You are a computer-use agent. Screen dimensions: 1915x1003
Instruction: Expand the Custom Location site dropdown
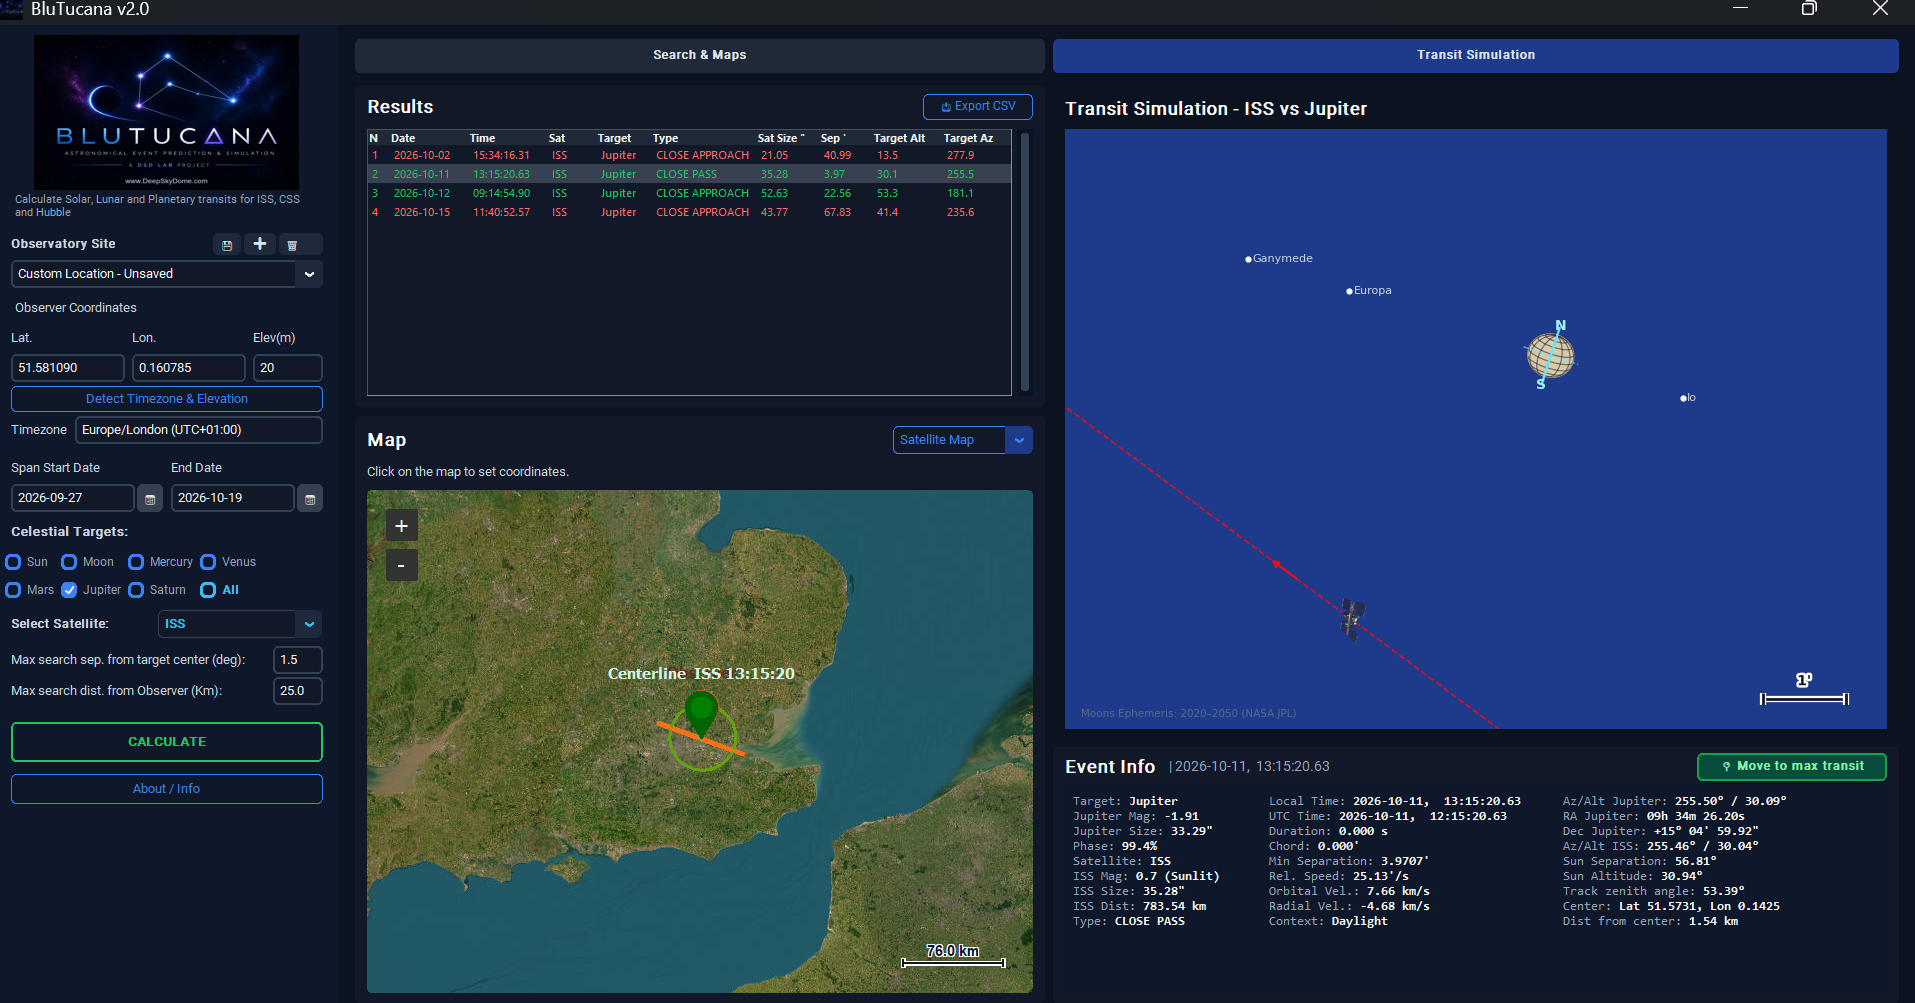coord(309,274)
